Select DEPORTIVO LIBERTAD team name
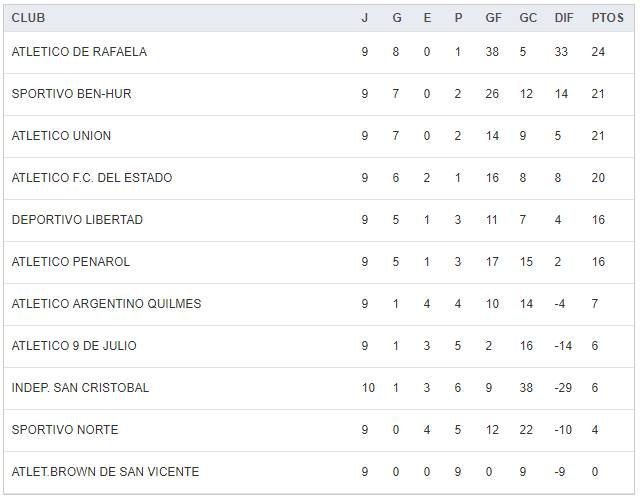 (x=77, y=220)
